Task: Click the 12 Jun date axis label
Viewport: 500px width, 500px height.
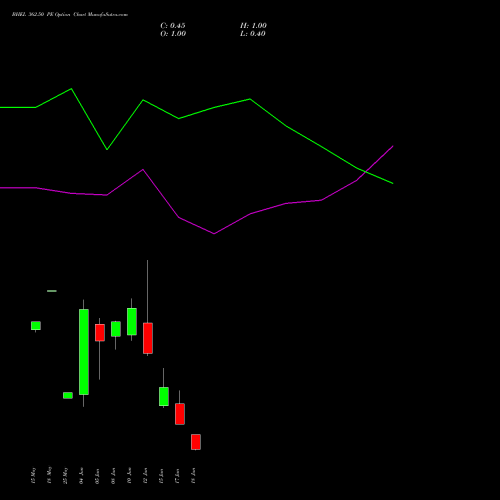Action: click(x=145, y=476)
